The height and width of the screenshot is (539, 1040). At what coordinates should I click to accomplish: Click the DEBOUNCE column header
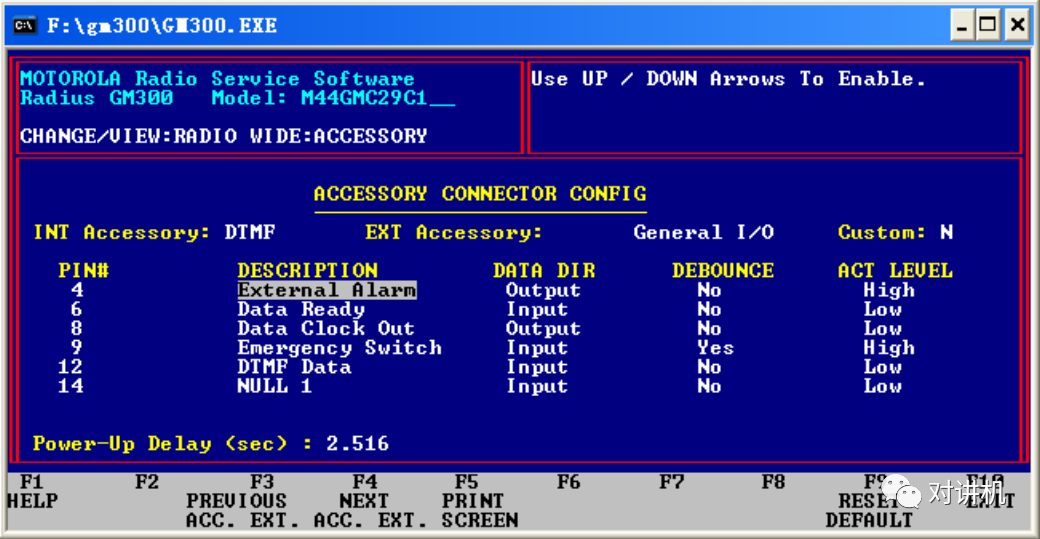tap(723, 271)
